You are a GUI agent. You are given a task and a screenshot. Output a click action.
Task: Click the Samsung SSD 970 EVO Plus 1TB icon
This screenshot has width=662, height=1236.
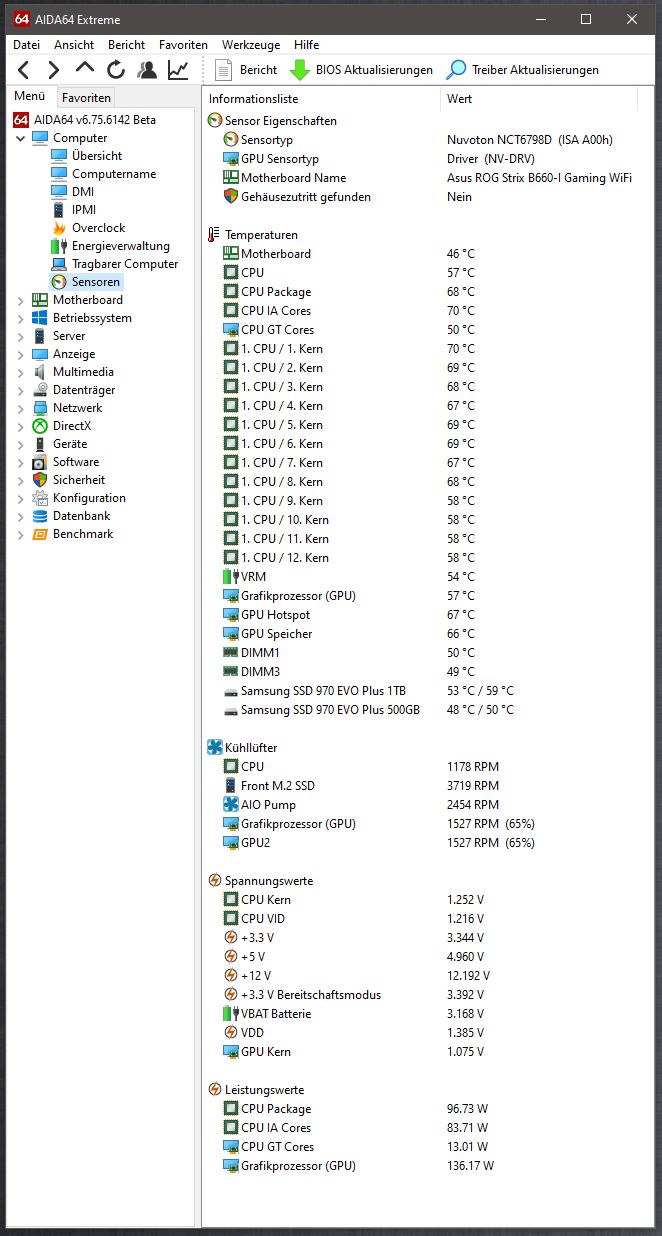point(231,691)
